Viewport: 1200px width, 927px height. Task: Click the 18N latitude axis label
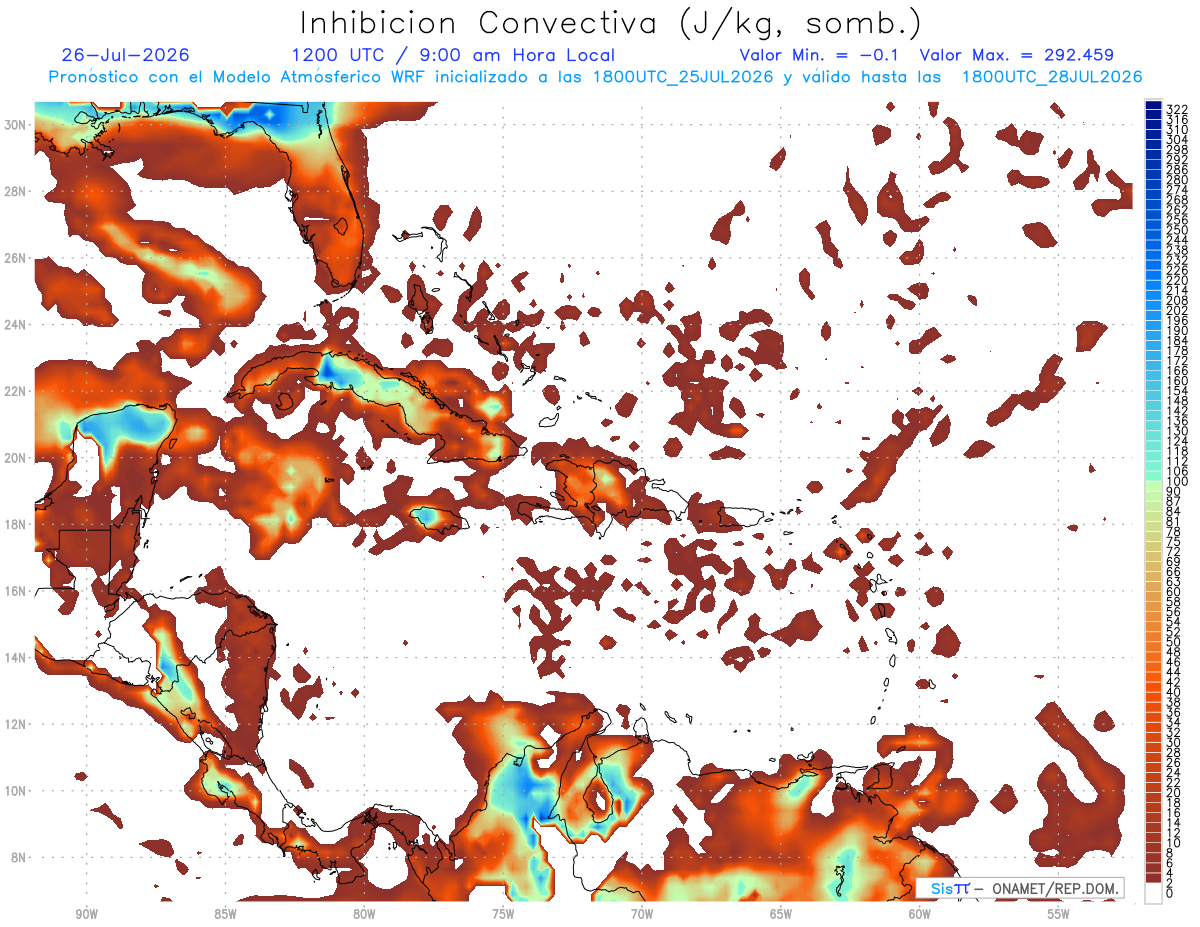point(17,524)
